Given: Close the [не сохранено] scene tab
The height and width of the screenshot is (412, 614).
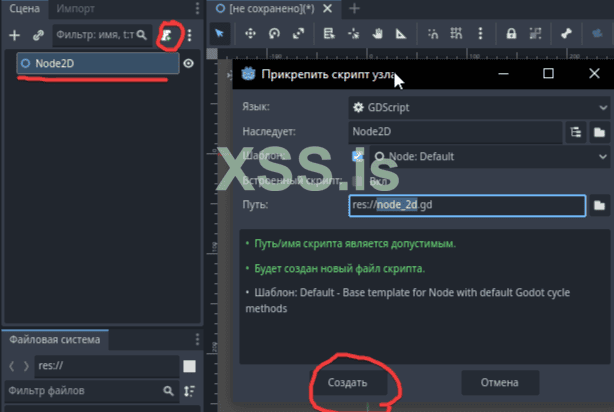Looking at the screenshot, I should click(x=327, y=8).
